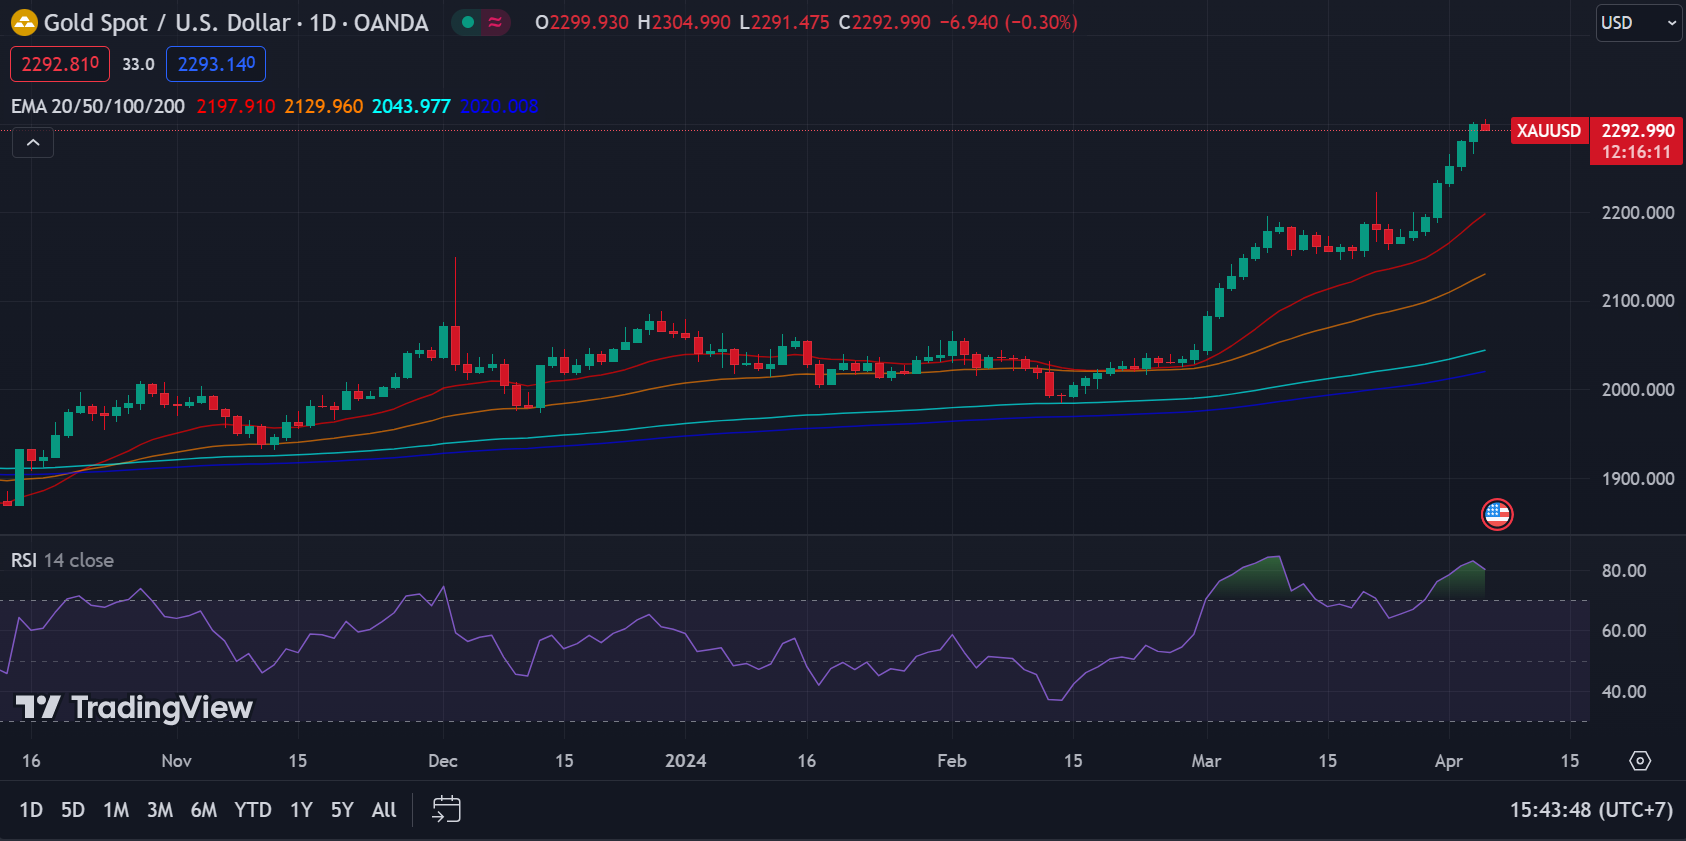
Task: Select the YTD time range
Action: (x=252, y=809)
